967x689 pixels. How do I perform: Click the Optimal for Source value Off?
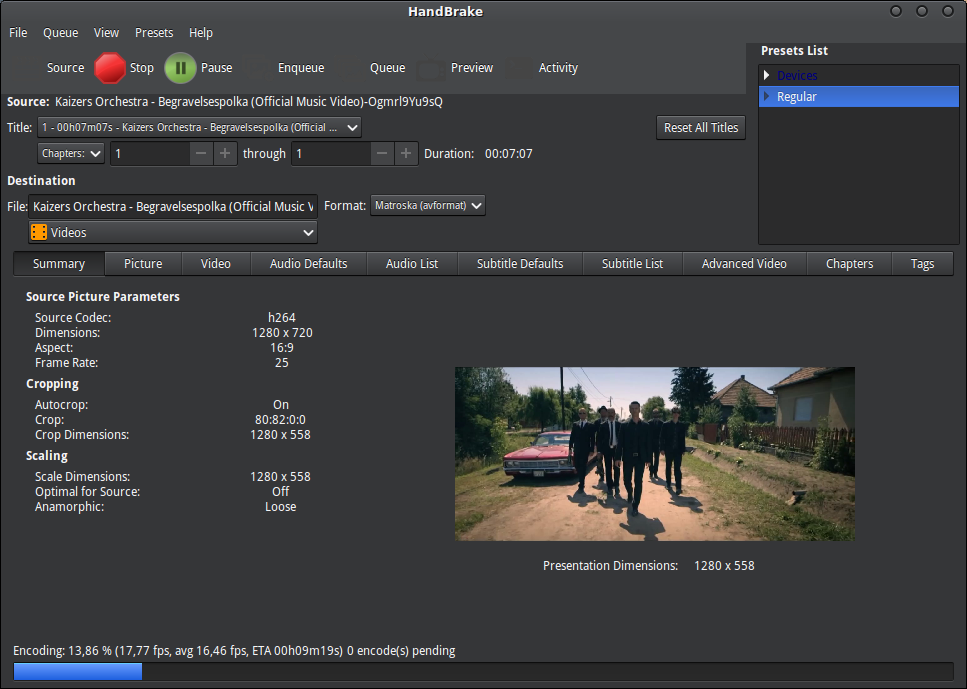tap(281, 492)
